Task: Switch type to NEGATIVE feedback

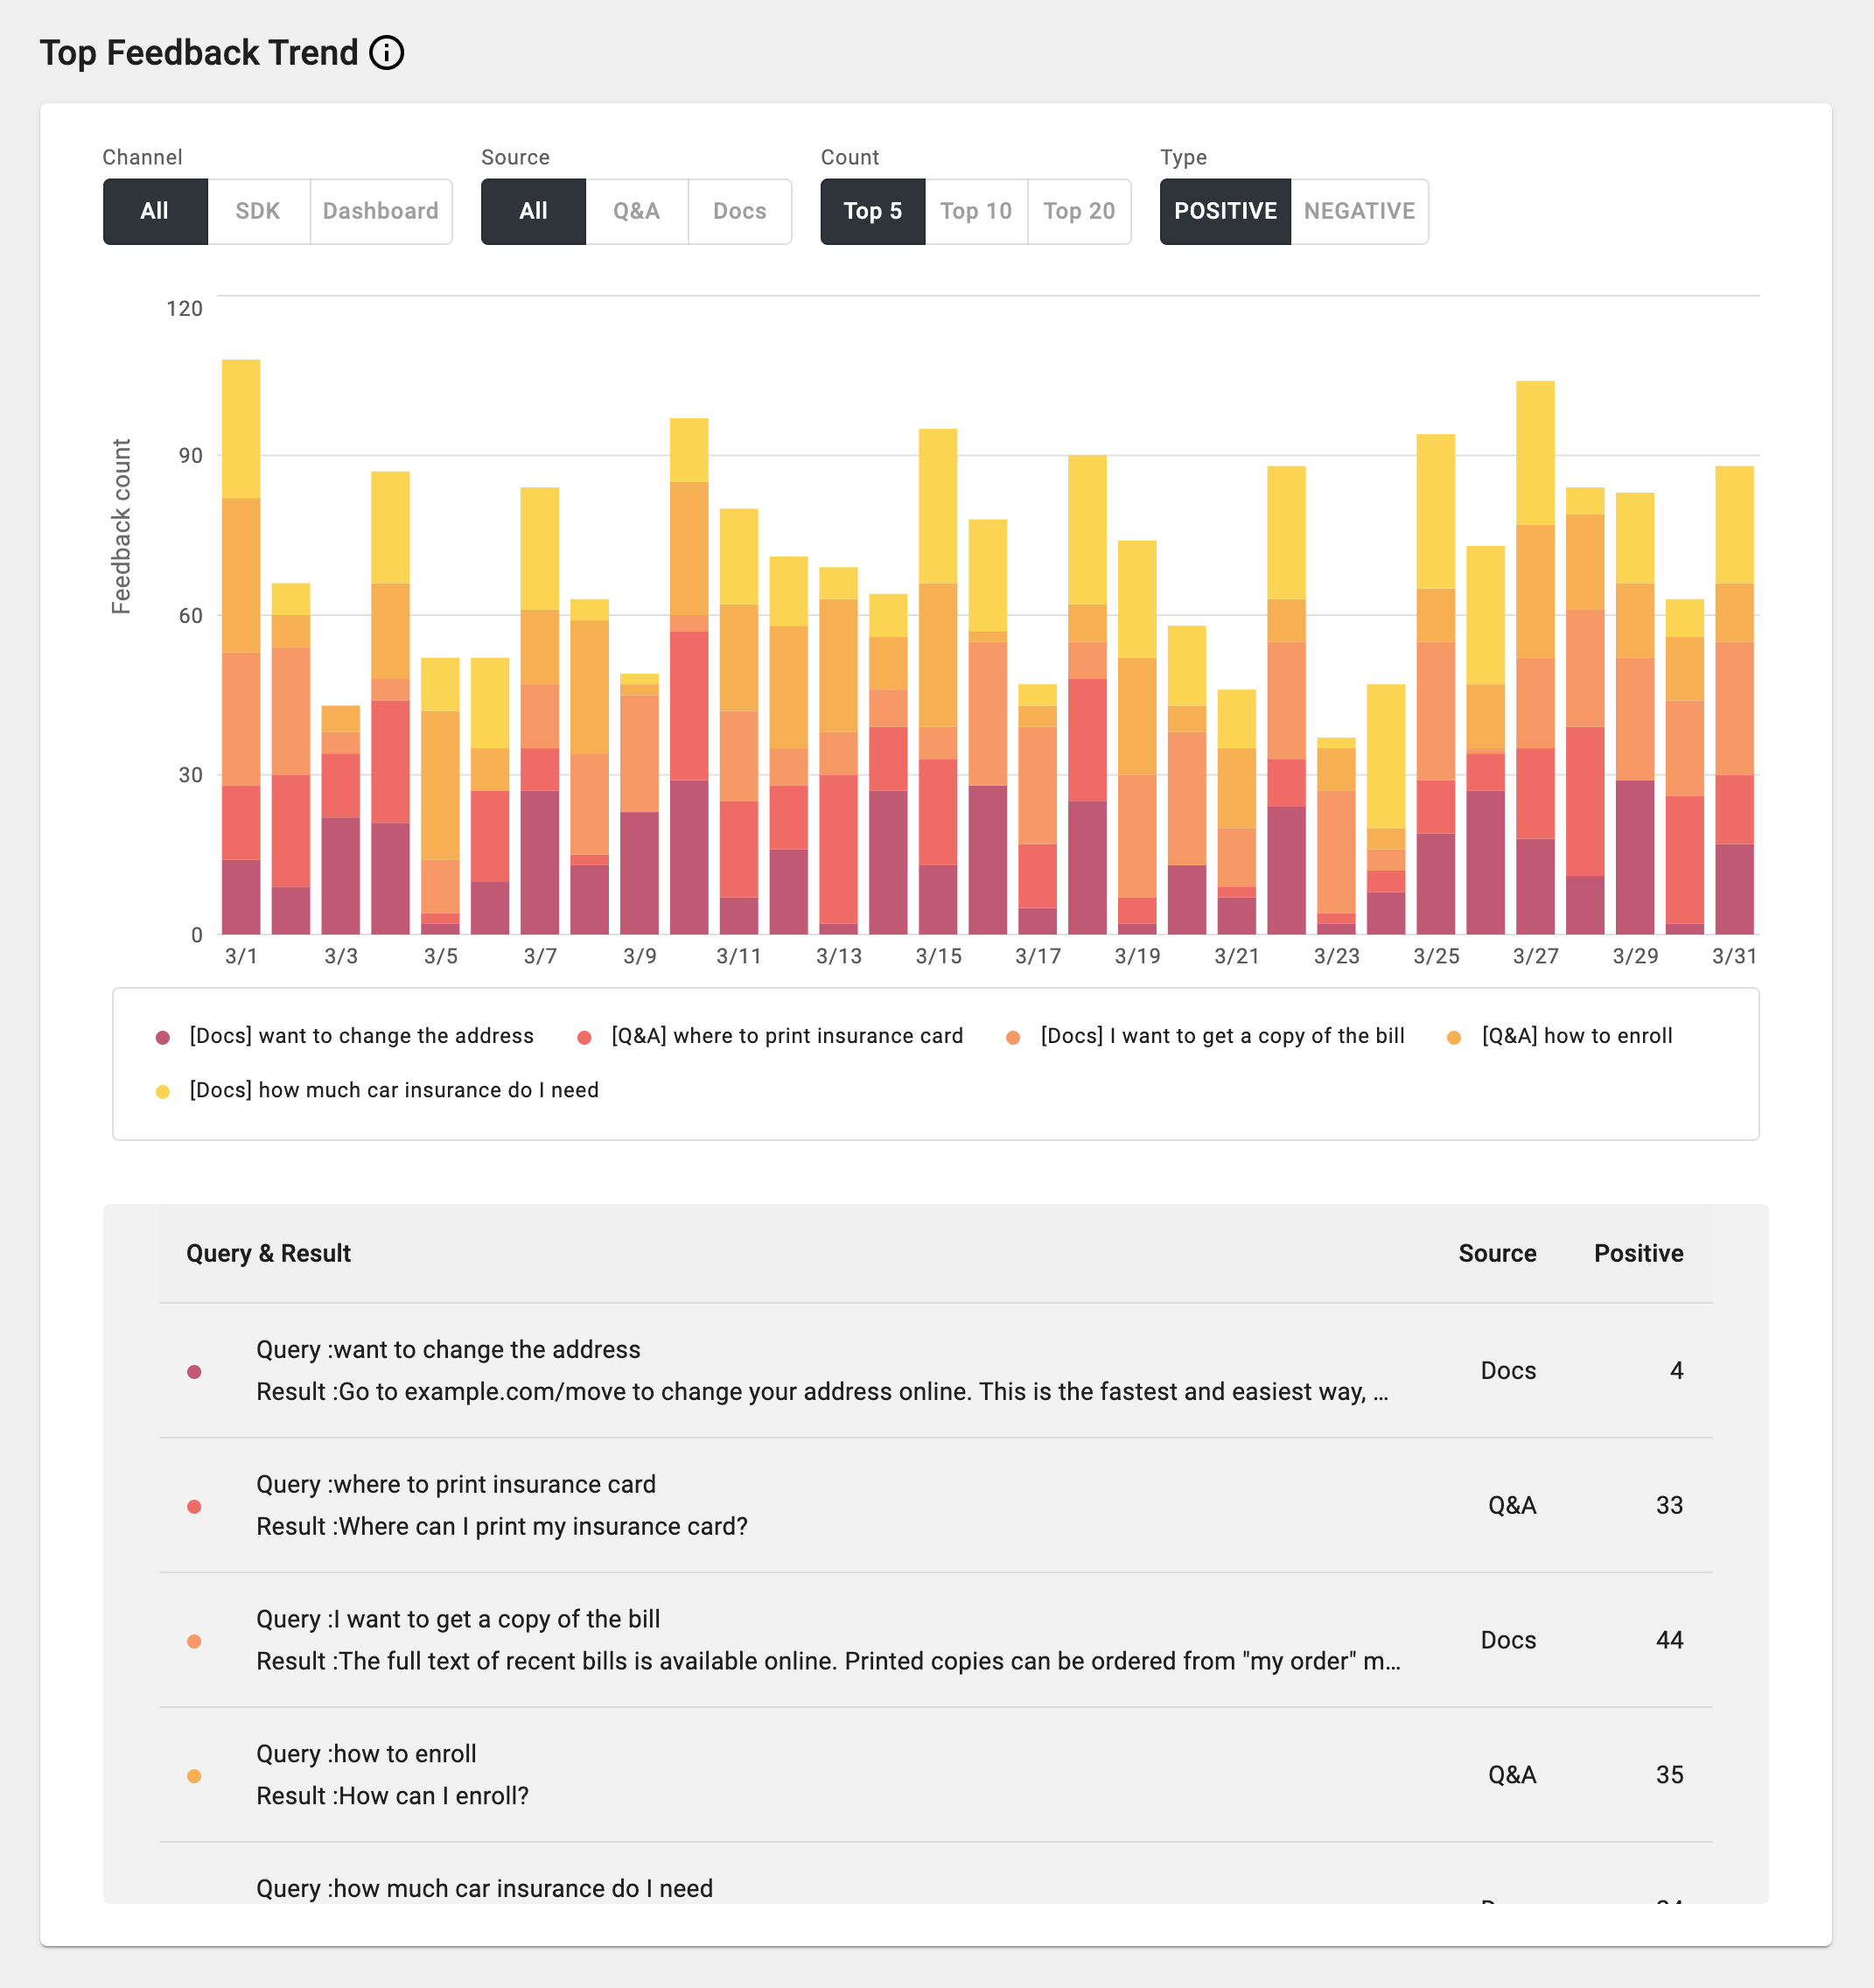Action: 1358,211
